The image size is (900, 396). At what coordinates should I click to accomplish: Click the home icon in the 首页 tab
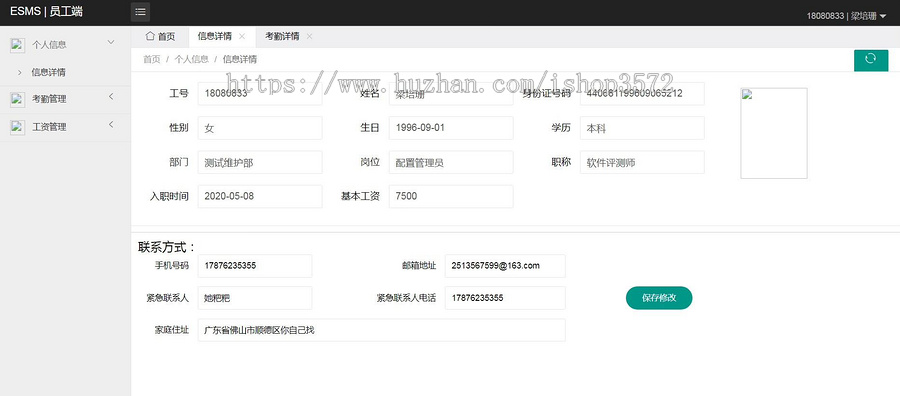point(150,36)
